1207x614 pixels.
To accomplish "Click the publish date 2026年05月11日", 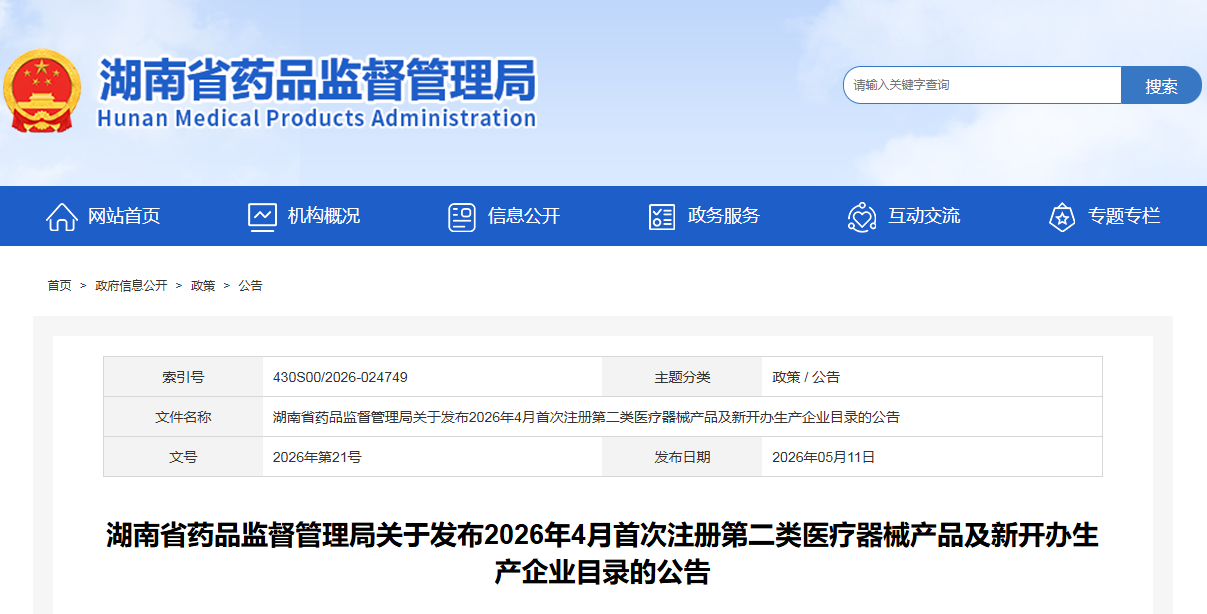I will tap(823, 457).
